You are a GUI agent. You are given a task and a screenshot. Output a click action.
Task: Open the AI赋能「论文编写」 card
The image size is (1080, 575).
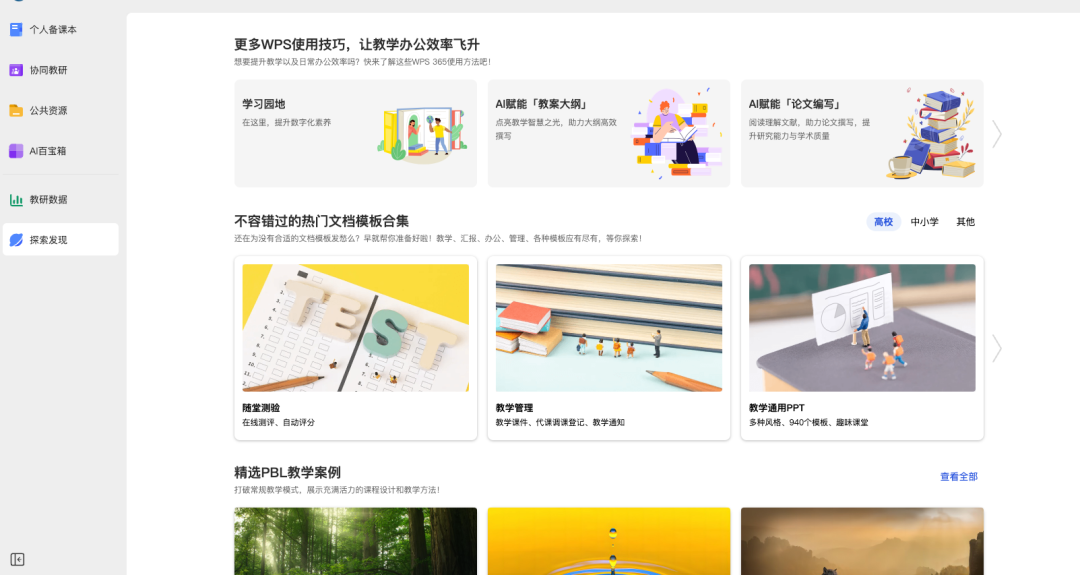point(862,134)
